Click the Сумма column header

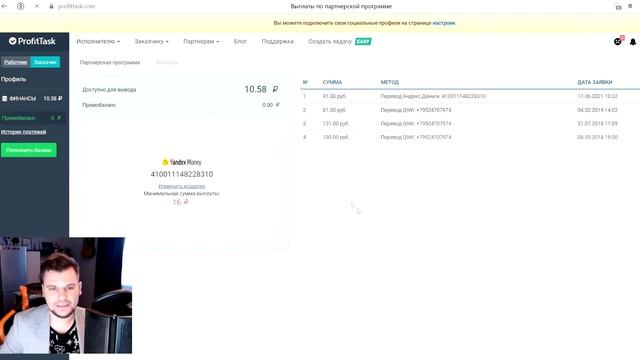coord(332,82)
